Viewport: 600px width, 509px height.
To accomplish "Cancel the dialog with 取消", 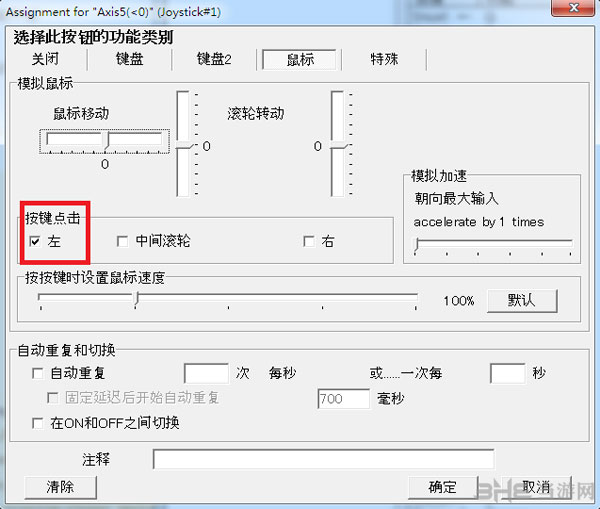I will click(x=536, y=487).
